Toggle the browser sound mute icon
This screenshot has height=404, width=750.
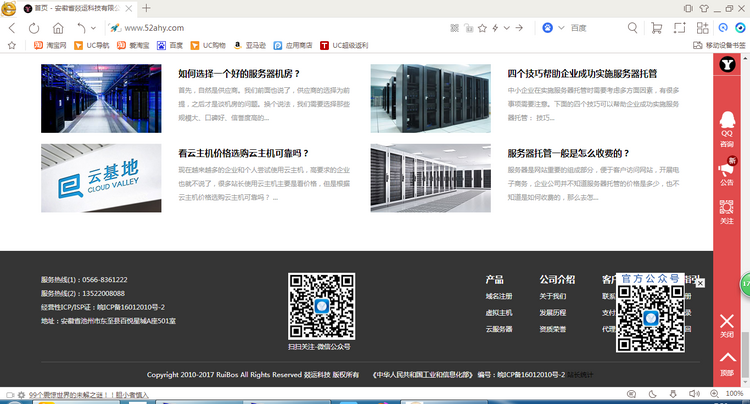pos(694,394)
